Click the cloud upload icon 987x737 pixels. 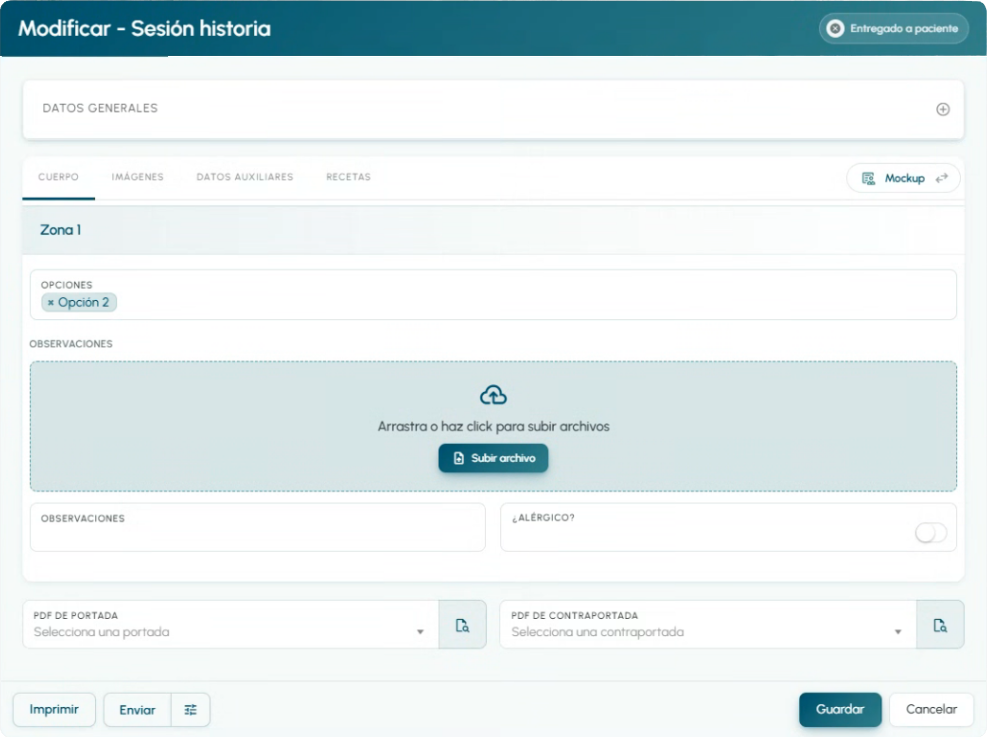coord(493,395)
